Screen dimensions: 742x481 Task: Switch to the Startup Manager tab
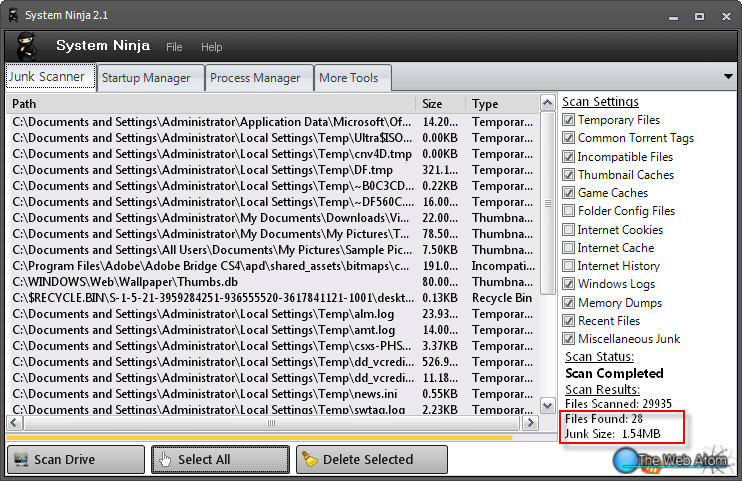pos(150,78)
